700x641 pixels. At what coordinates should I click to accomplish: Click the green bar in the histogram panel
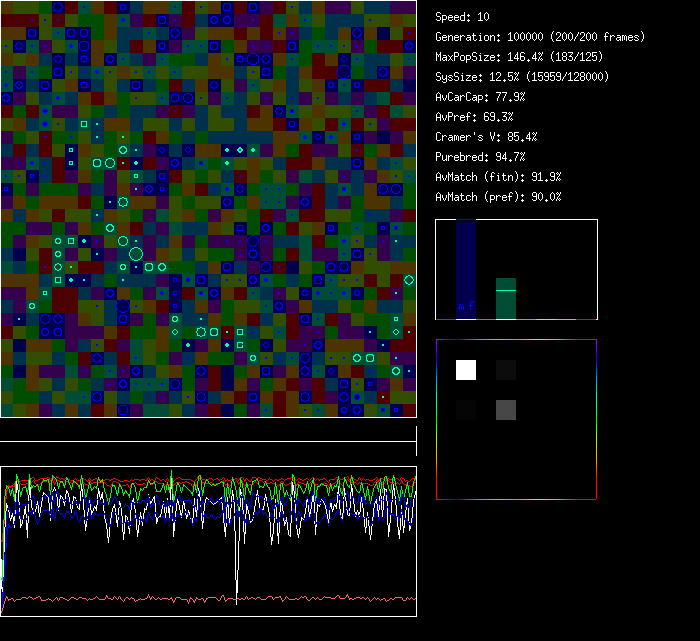tap(506, 299)
